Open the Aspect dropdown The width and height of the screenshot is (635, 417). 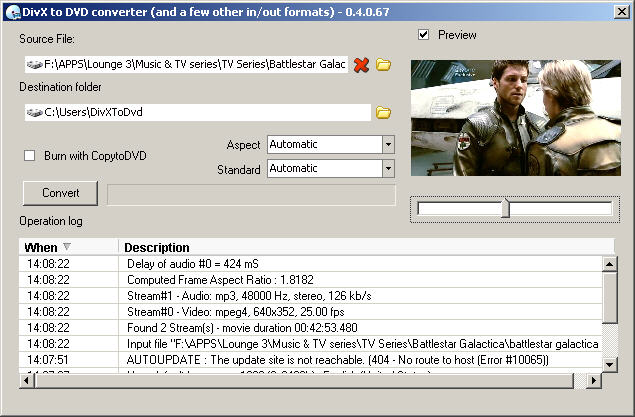(x=388, y=145)
